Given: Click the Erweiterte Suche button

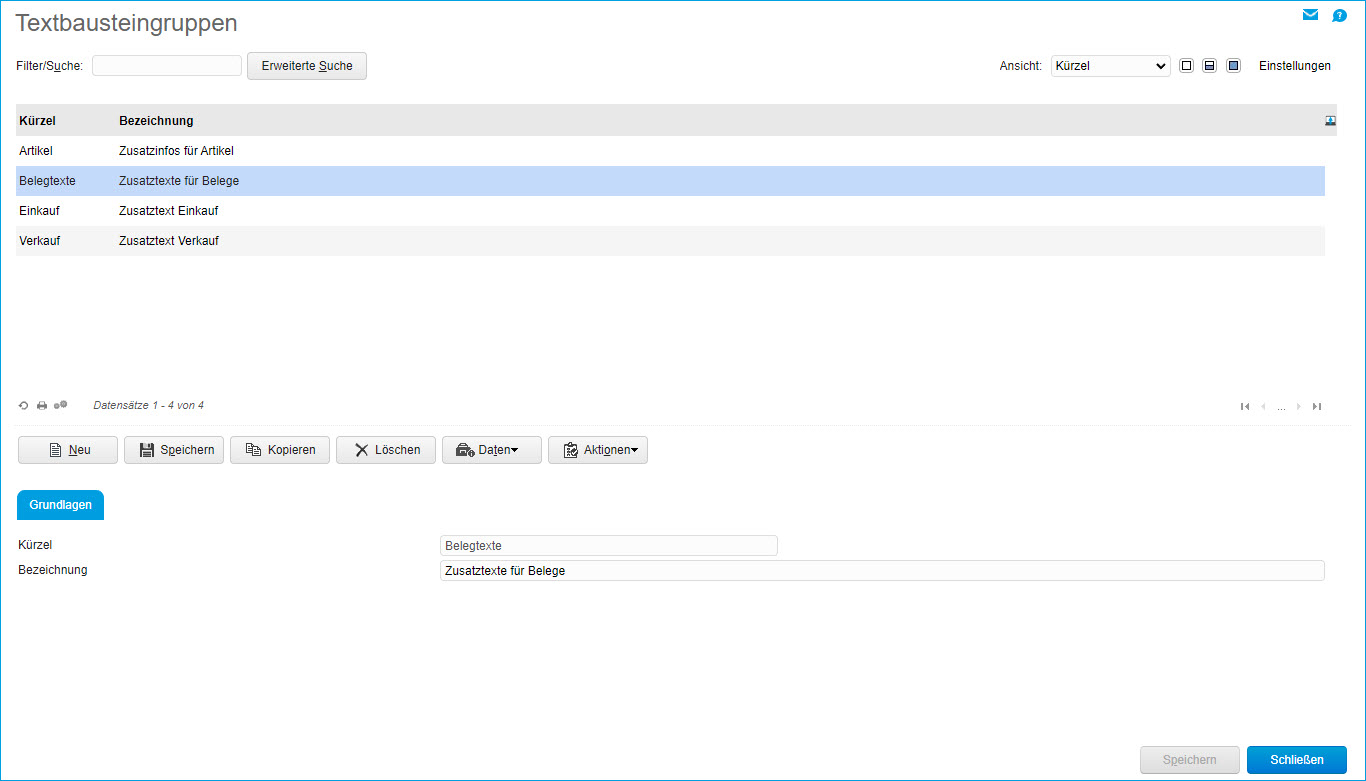Looking at the screenshot, I should pyautogui.click(x=307, y=66).
